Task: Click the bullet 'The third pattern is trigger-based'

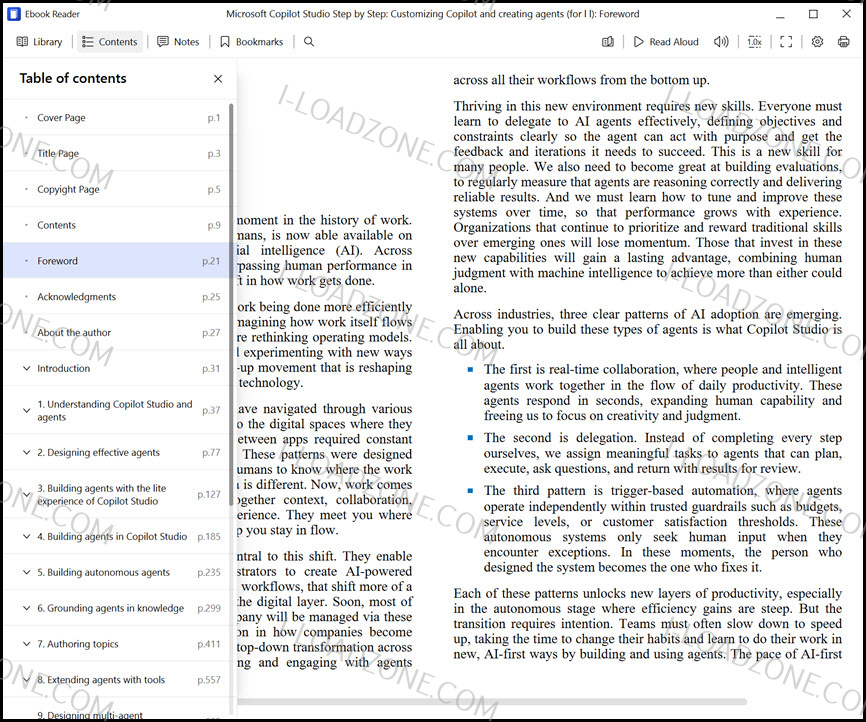Action: pos(663,529)
